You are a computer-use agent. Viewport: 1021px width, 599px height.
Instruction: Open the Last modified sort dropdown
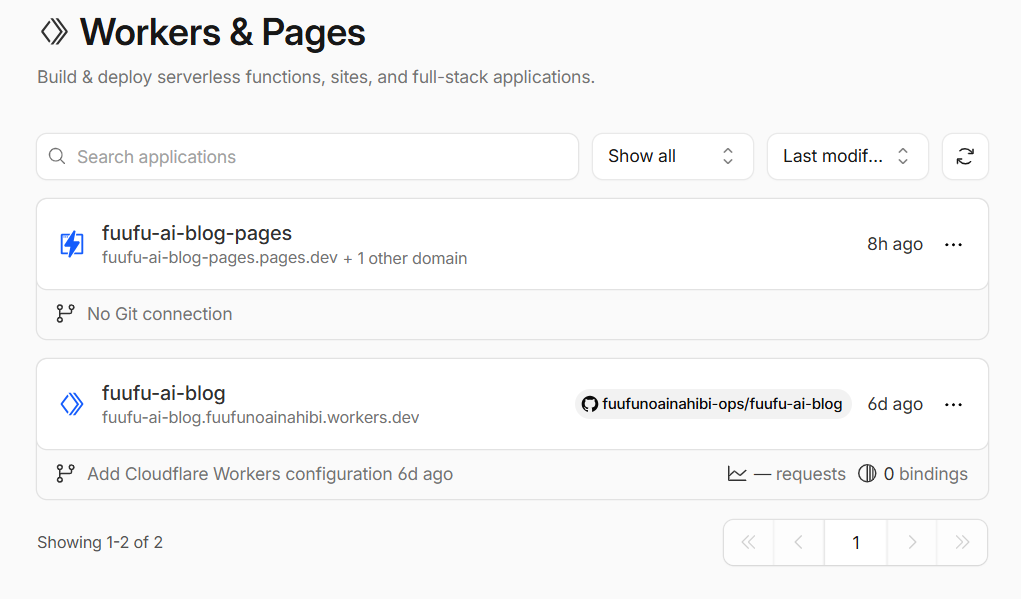(x=847, y=156)
